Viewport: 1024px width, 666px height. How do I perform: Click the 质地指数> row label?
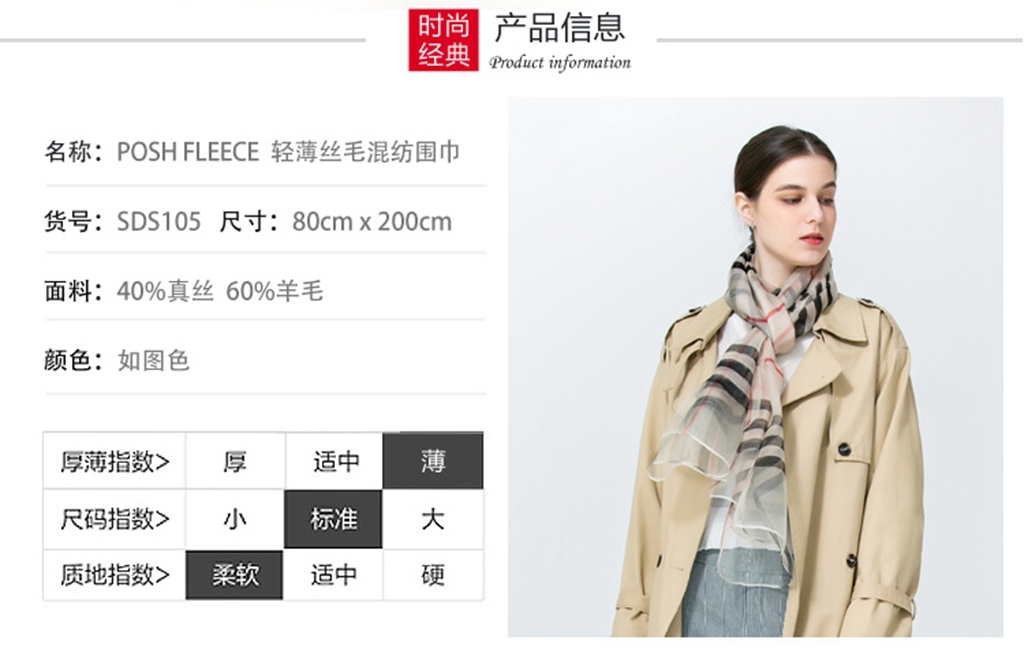[x=114, y=575]
